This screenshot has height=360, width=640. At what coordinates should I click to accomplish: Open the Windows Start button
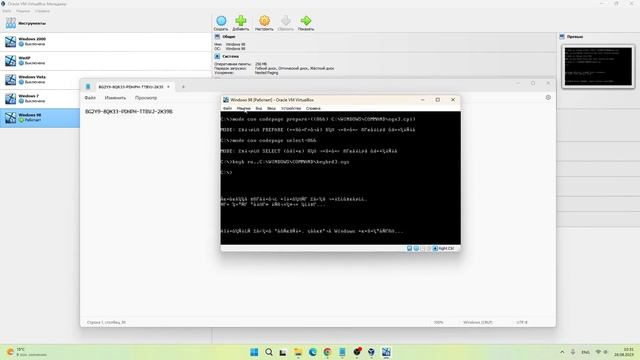254,352
